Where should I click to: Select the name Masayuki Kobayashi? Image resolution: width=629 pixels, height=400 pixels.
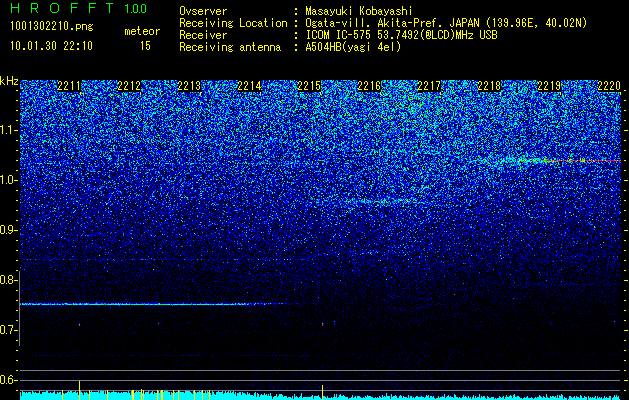click(359, 11)
